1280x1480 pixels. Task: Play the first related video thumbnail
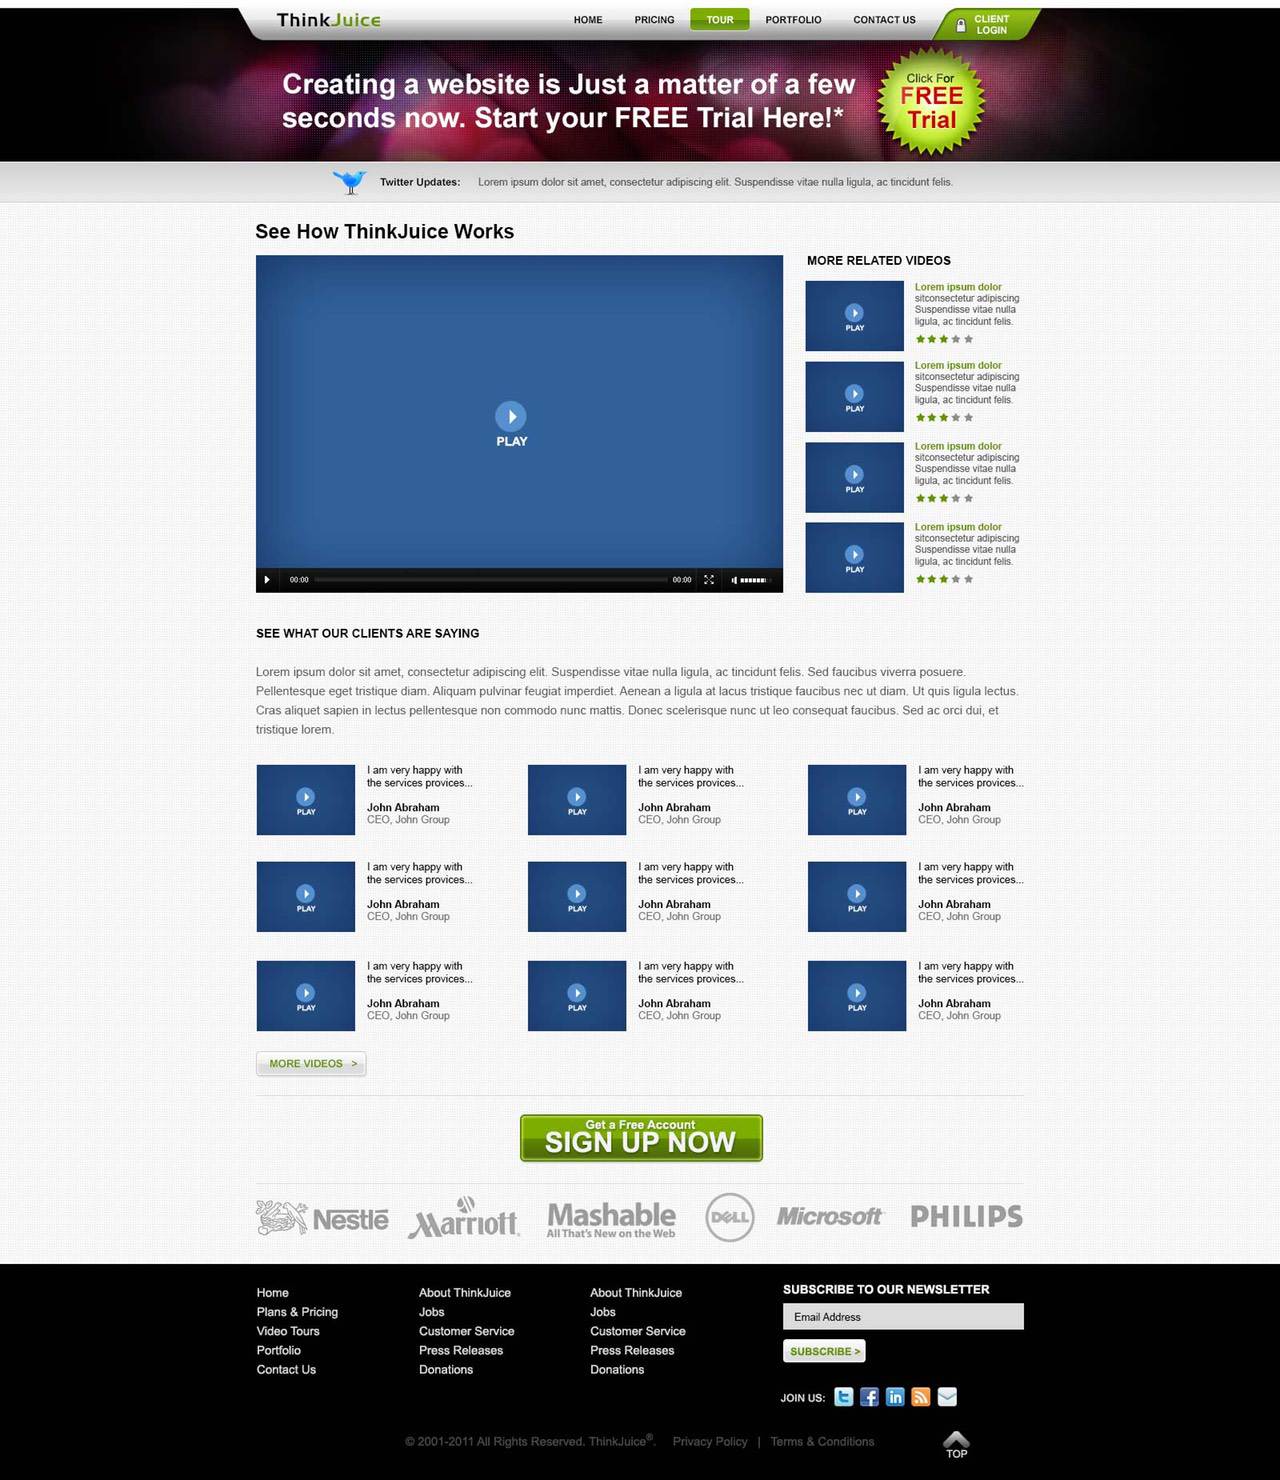(x=854, y=316)
